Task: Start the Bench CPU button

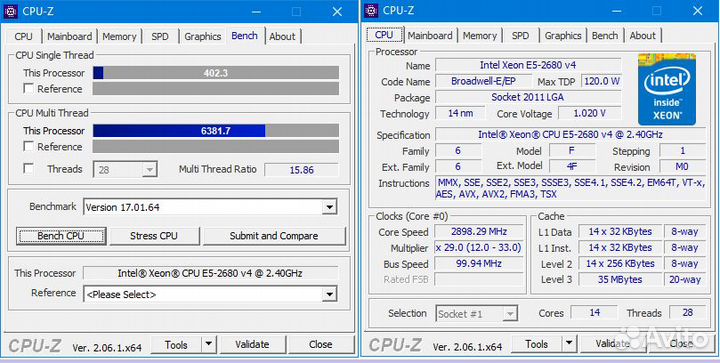Action: click(61, 236)
